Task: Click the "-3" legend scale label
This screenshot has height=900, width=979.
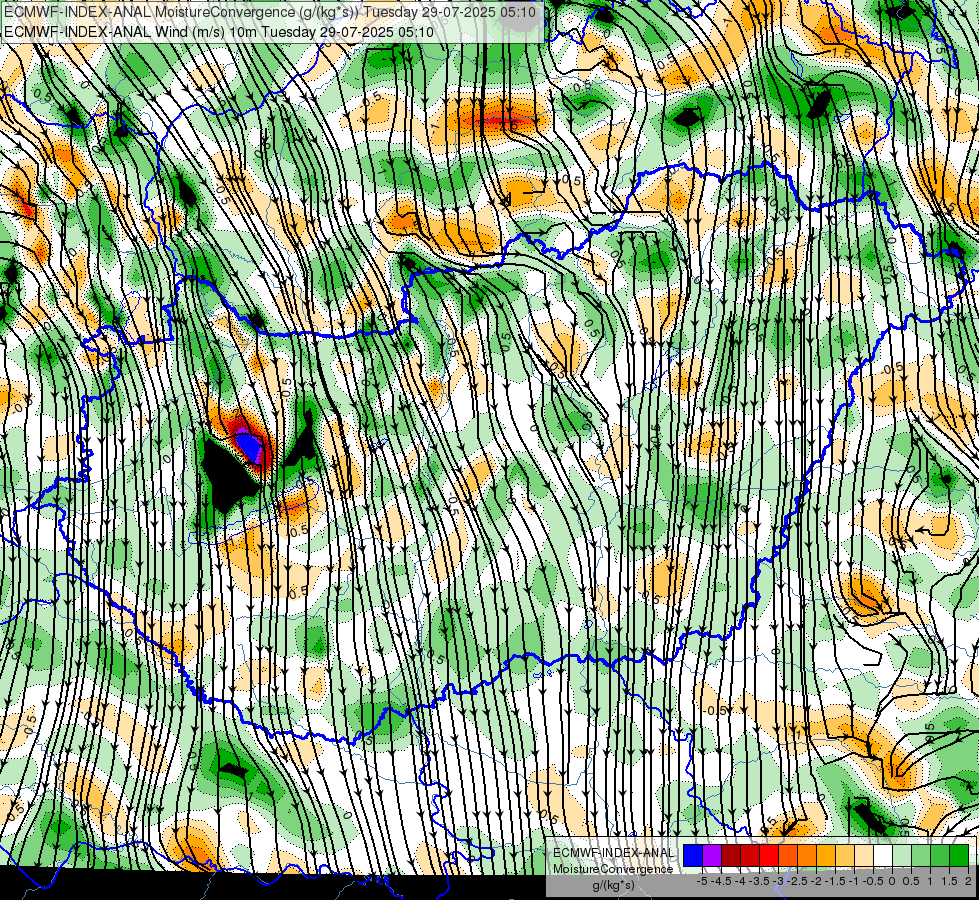Action: (x=778, y=881)
